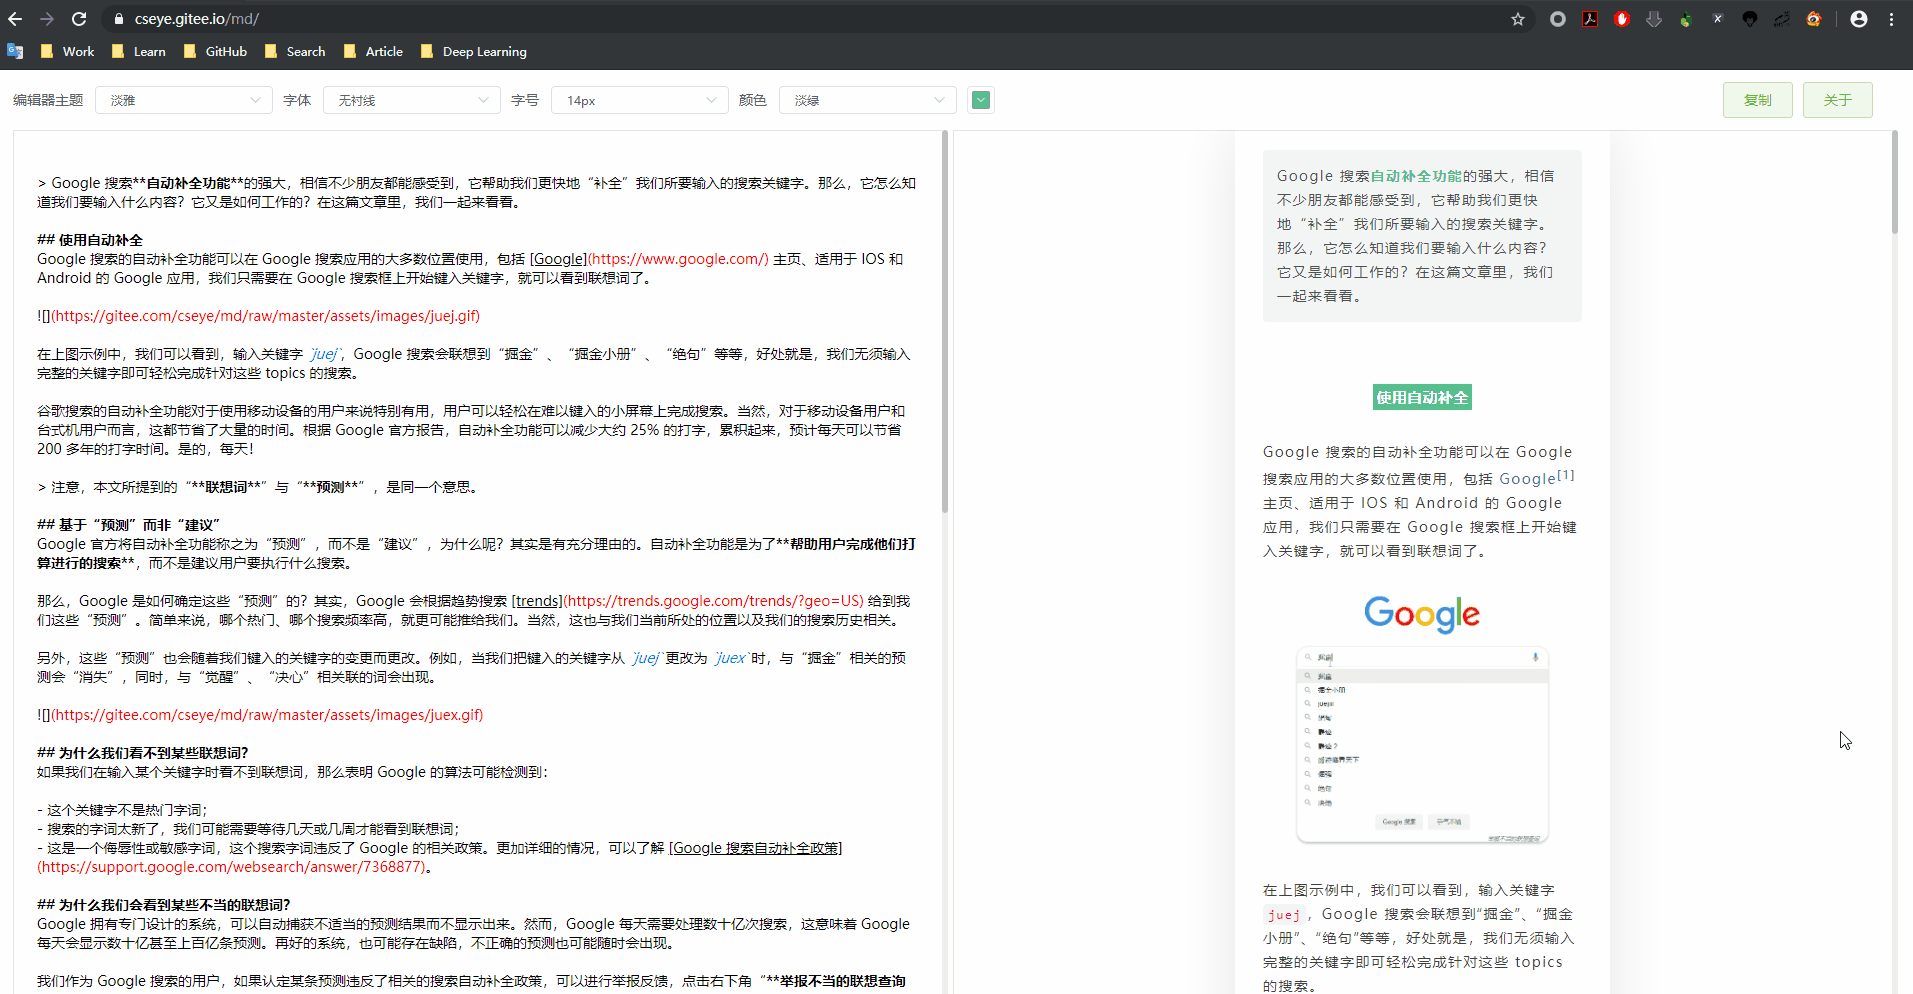Click the editor pane vertical scrollbar
Viewport: 1913px width, 994px height.
click(x=945, y=322)
